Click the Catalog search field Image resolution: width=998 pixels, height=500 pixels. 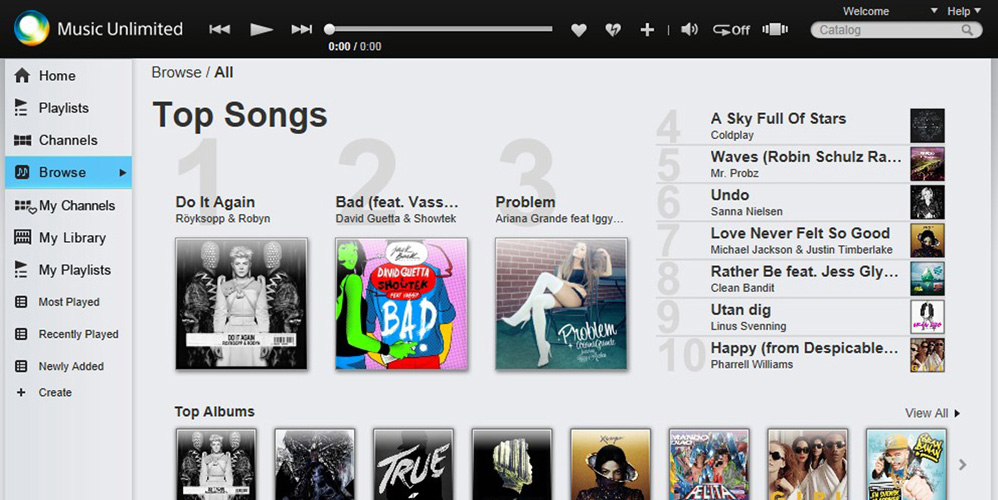click(896, 30)
